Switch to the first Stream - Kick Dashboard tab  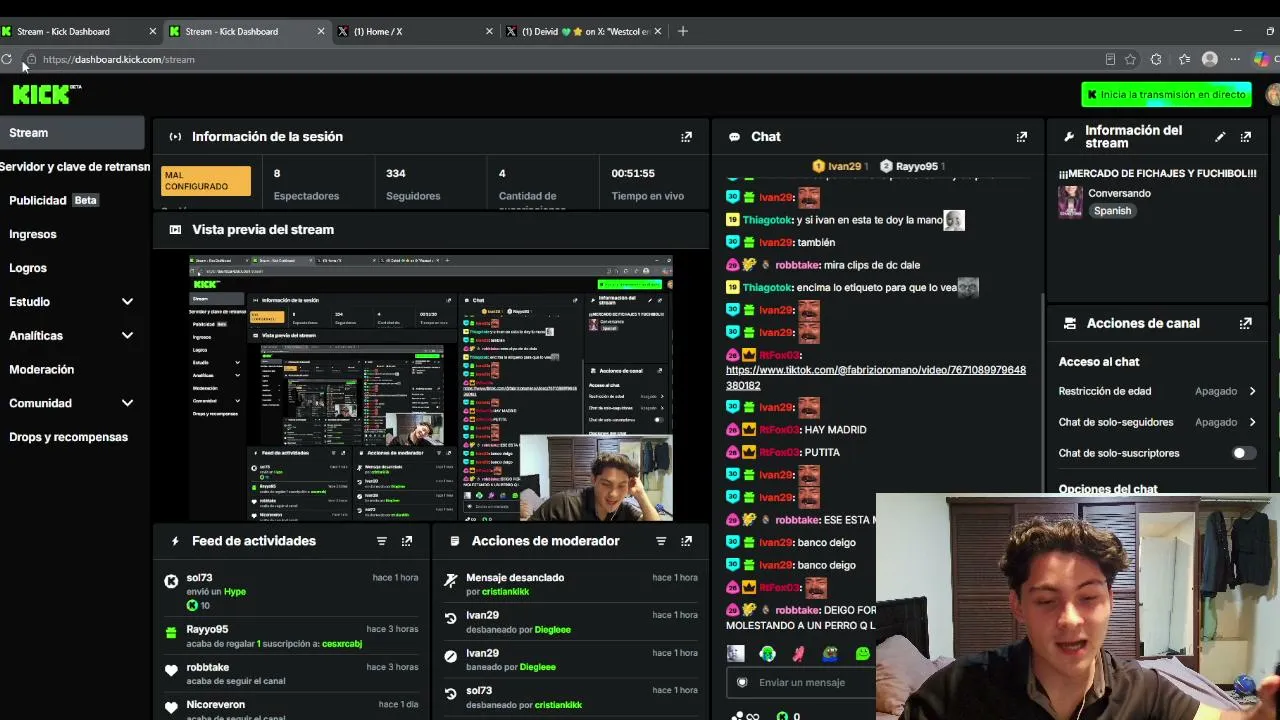[80, 31]
